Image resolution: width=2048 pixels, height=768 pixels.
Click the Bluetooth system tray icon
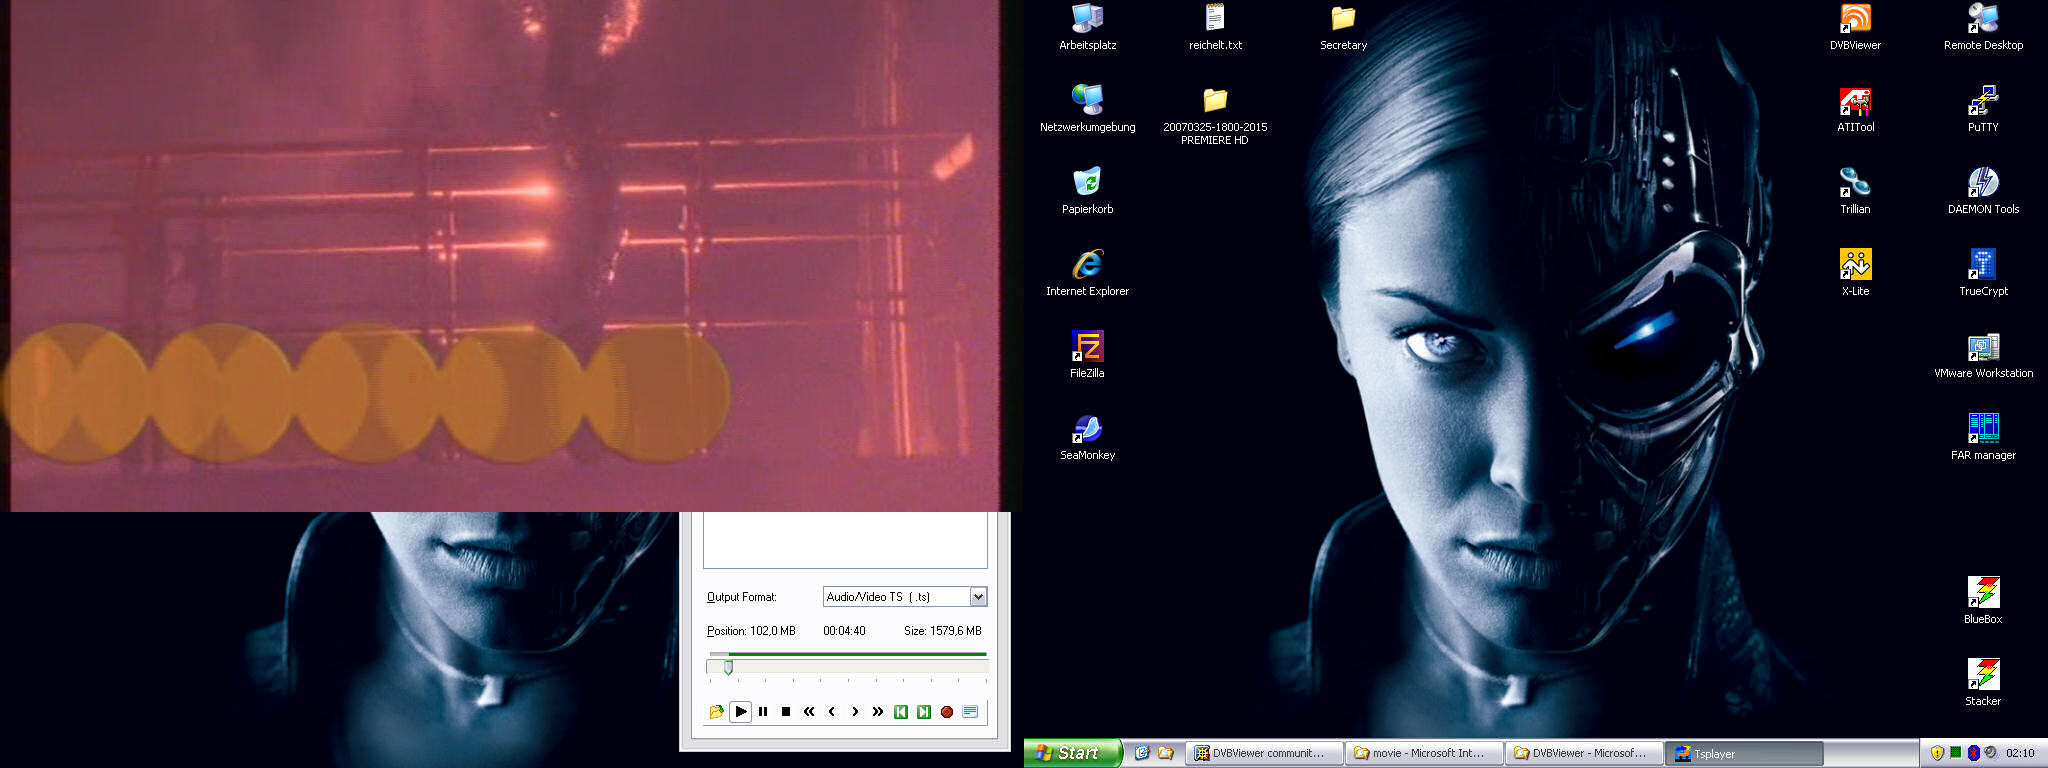tap(1973, 753)
